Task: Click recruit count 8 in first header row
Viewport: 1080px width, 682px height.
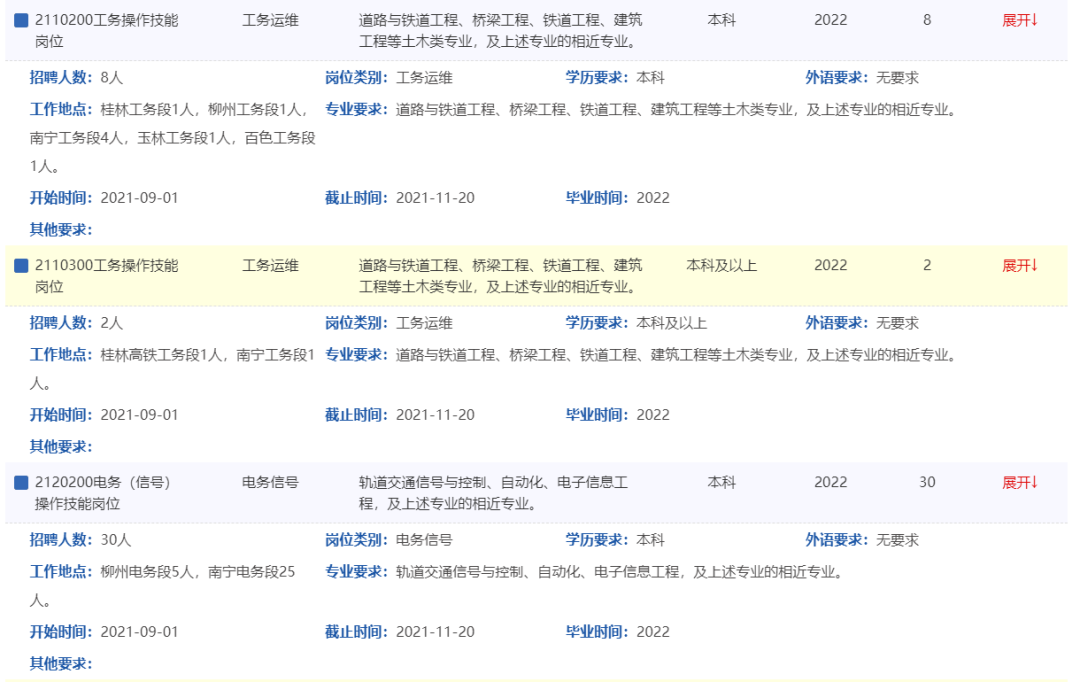Action: (927, 20)
